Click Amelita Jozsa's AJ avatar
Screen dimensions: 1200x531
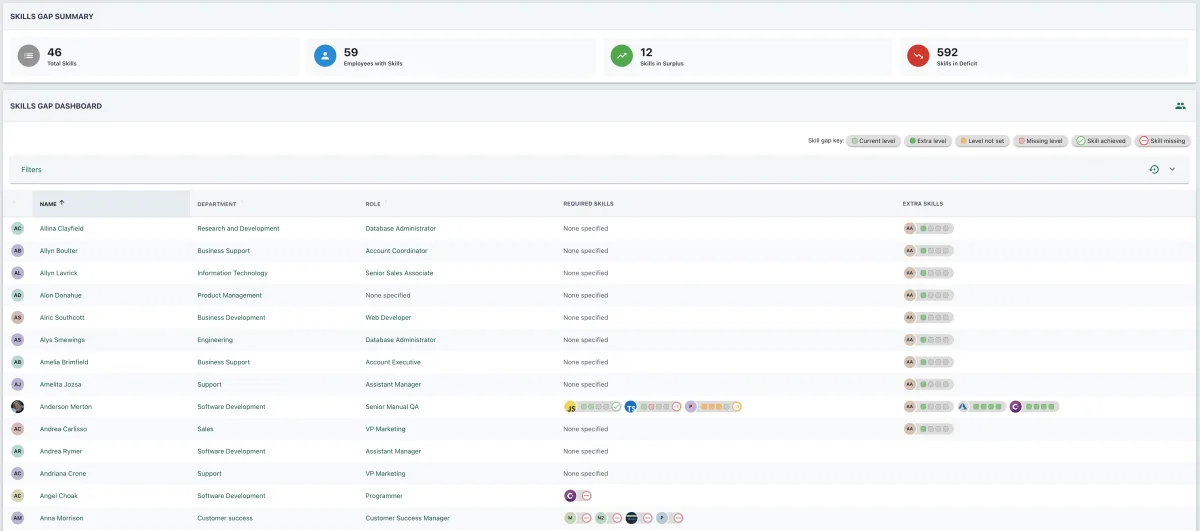tap(17, 384)
